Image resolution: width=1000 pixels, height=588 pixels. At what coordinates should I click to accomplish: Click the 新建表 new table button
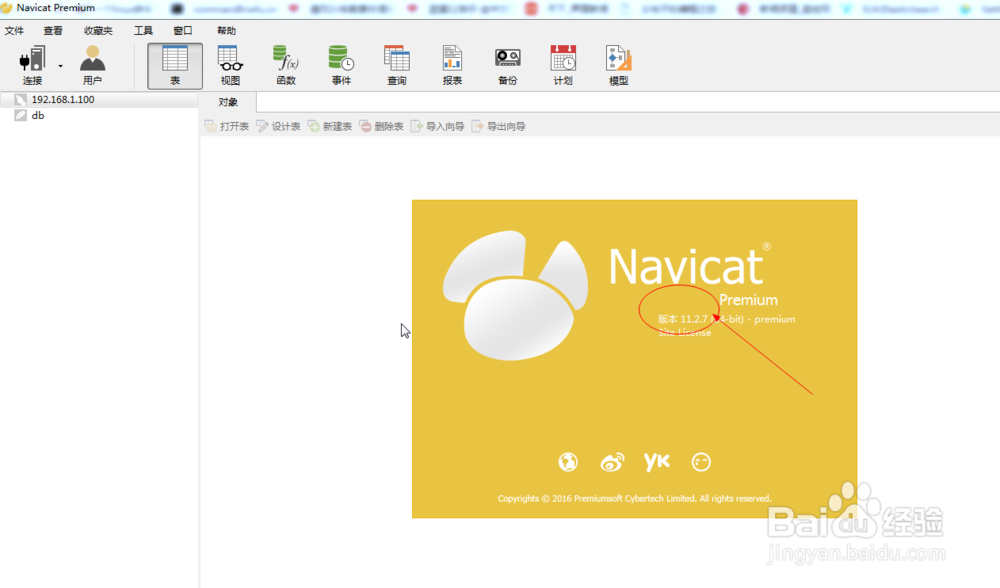click(x=330, y=126)
